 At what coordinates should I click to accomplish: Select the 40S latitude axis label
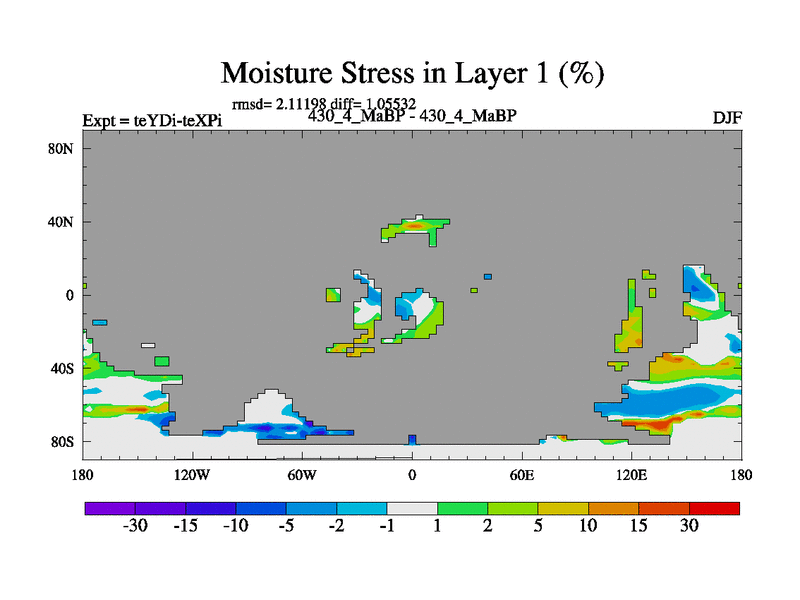(64, 368)
